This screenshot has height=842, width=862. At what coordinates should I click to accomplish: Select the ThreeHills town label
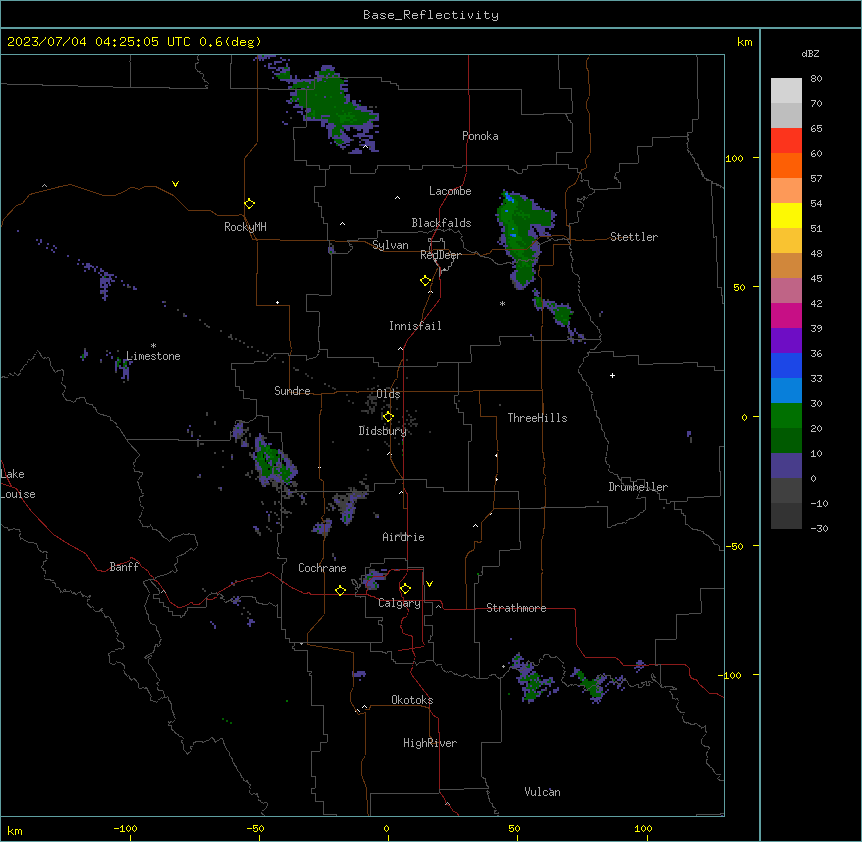pyautogui.click(x=537, y=418)
